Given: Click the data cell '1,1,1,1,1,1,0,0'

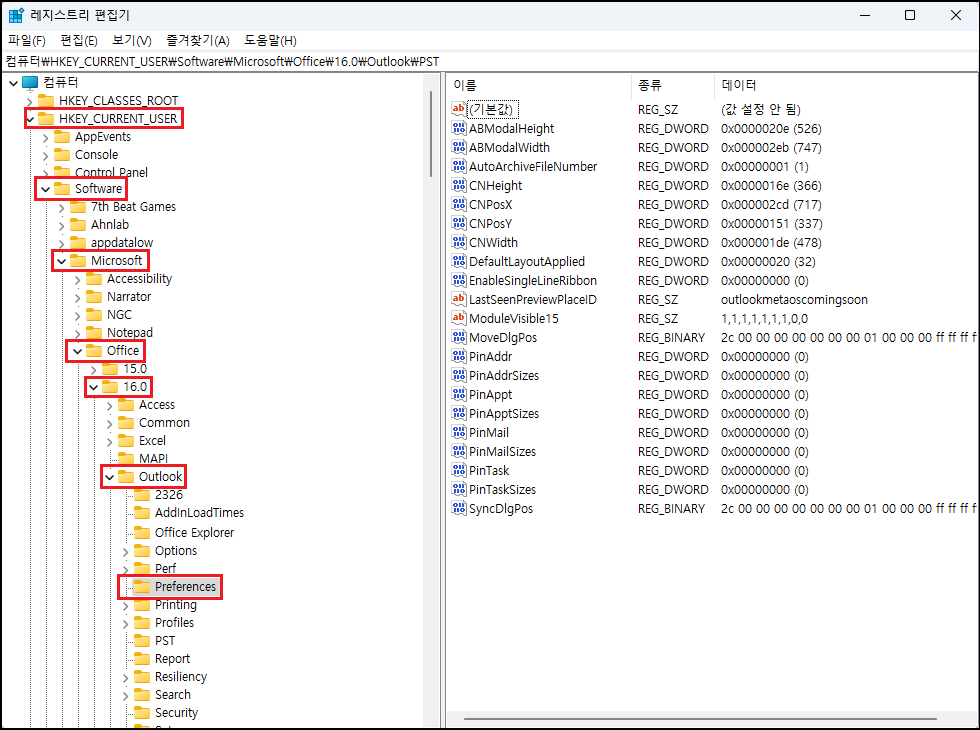Looking at the screenshot, I should coord(764,318).
